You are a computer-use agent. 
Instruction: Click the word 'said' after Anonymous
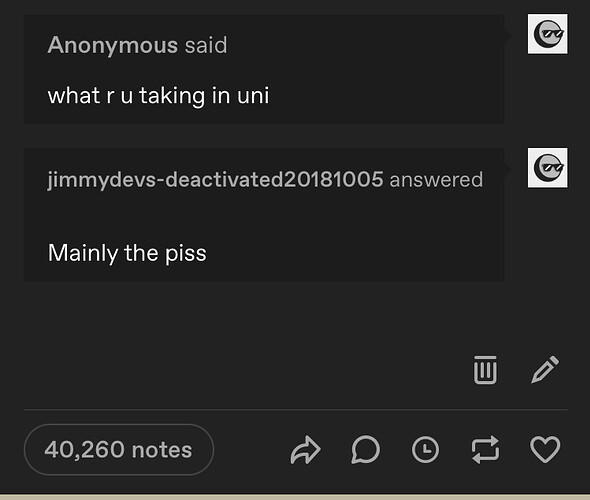pyautogui.click(x=206, y=45)
